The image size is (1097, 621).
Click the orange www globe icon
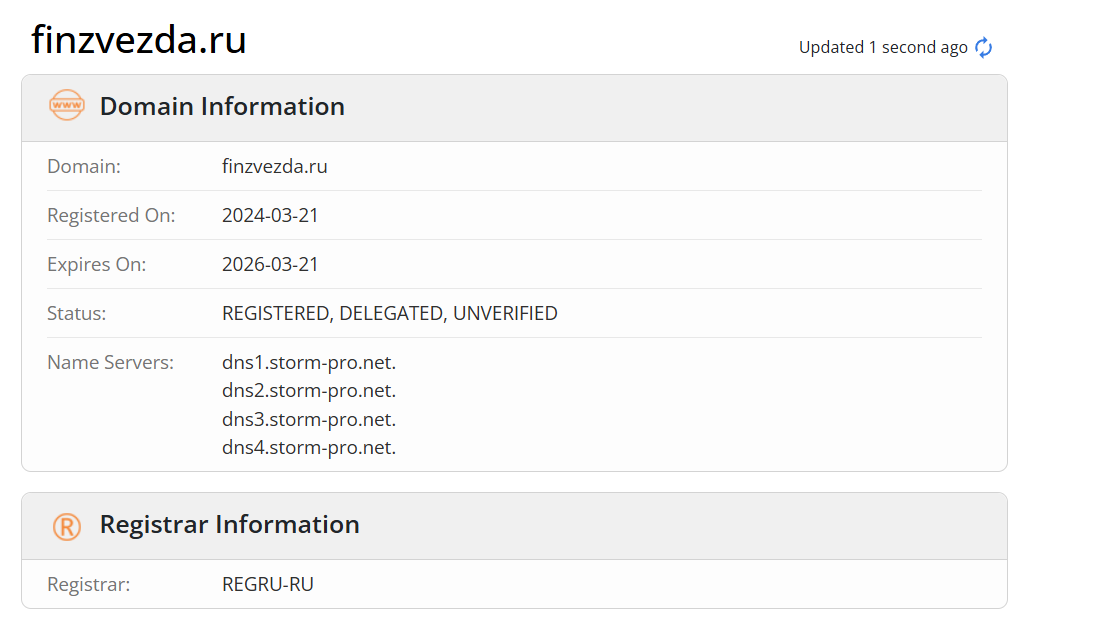(66, 106)
